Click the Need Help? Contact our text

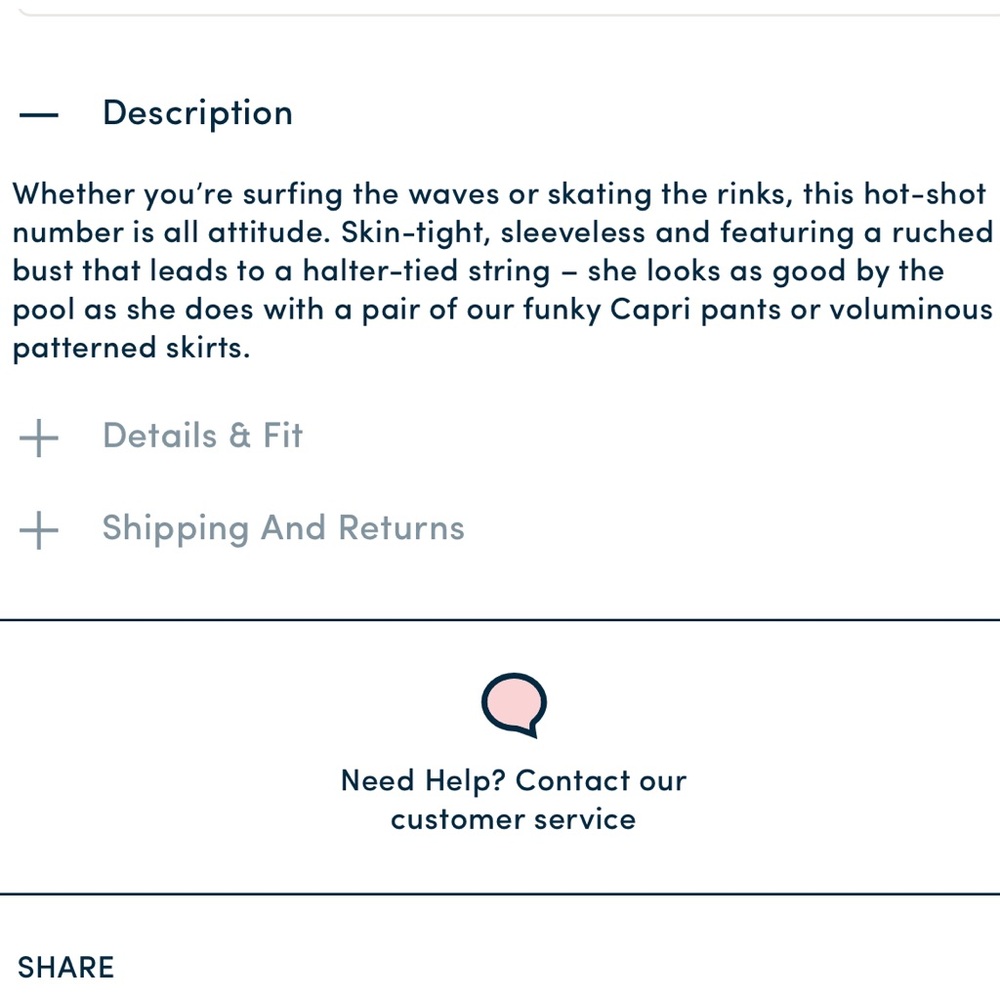pos(514,781)
